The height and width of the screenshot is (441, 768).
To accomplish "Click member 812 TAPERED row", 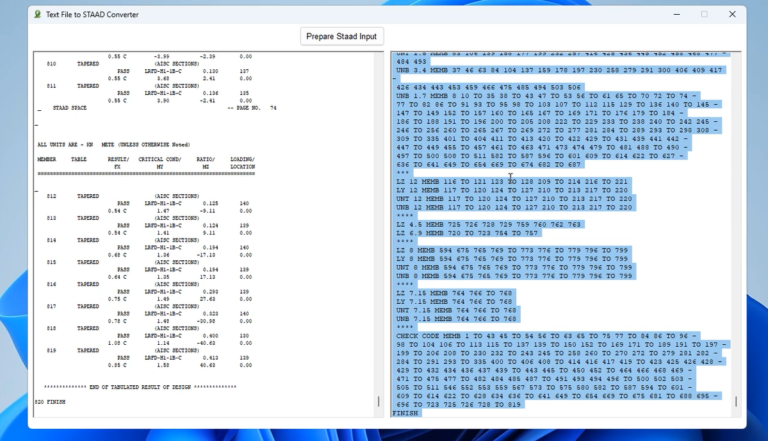I will (x=123, y=196).
